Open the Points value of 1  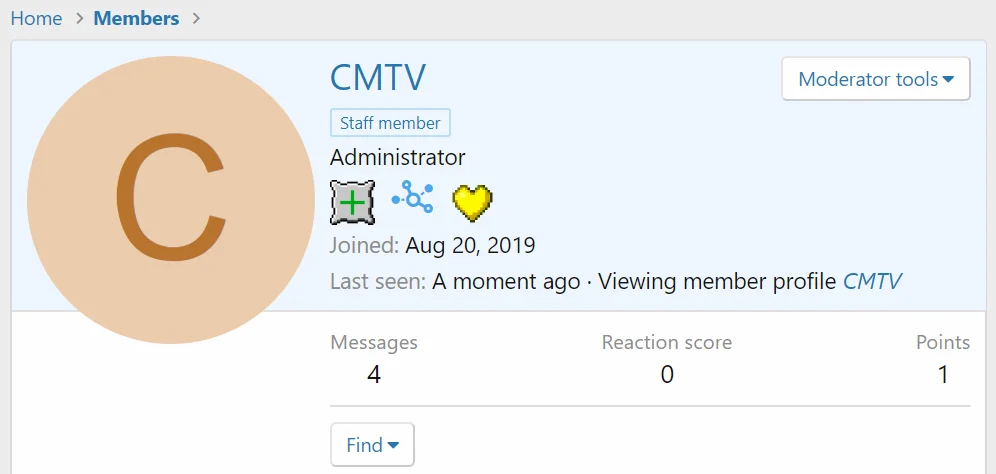[x=943, y=374]
